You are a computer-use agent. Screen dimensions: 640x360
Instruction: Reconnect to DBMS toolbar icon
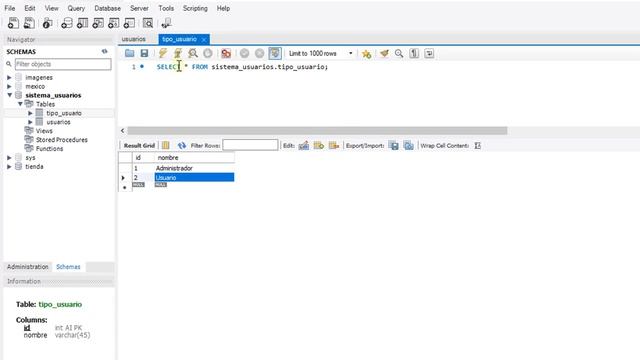(x=166, y=23)
